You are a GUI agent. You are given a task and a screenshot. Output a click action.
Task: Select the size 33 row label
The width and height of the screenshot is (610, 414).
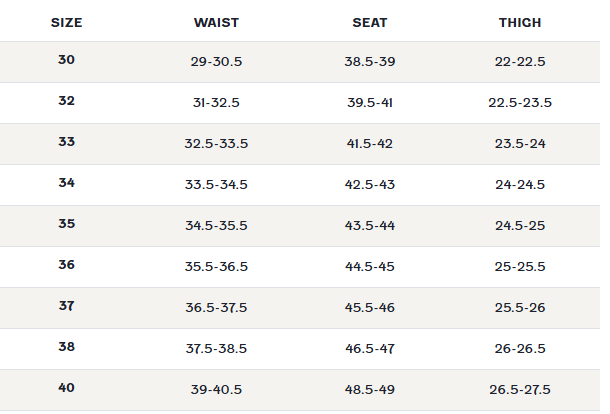(67, 142)
